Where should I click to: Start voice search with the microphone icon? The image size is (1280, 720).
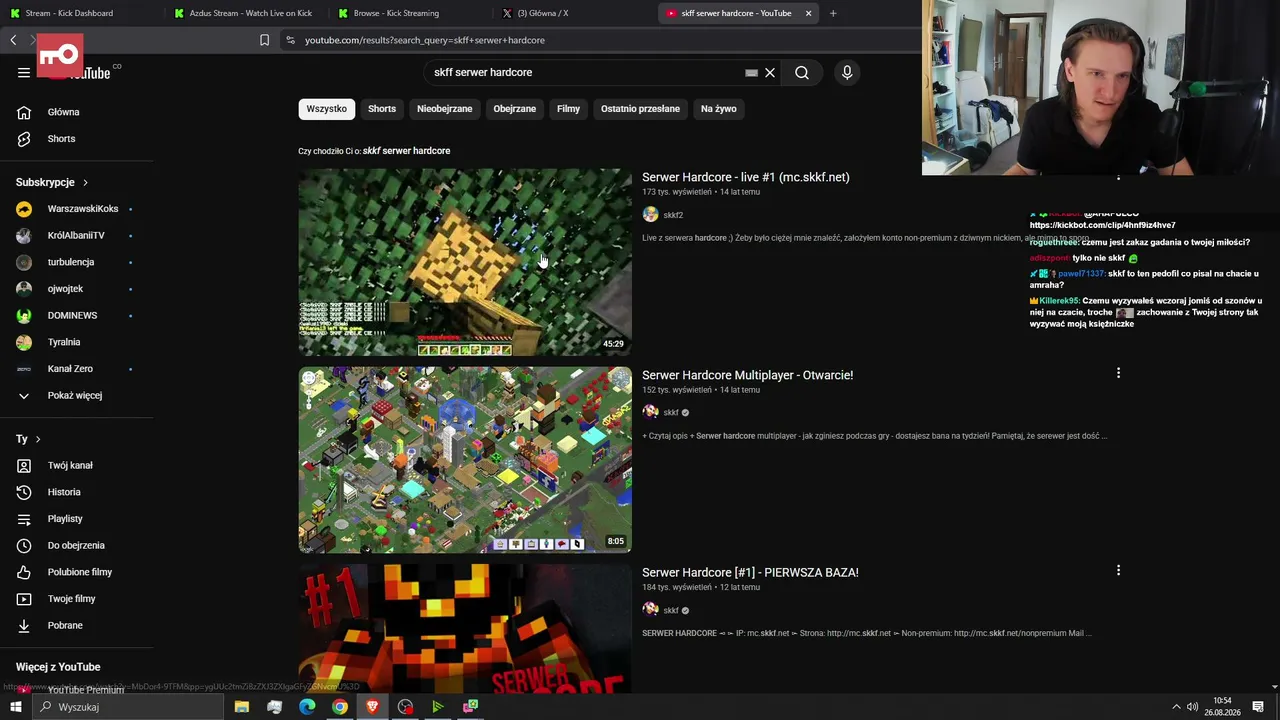click(847, 72)
